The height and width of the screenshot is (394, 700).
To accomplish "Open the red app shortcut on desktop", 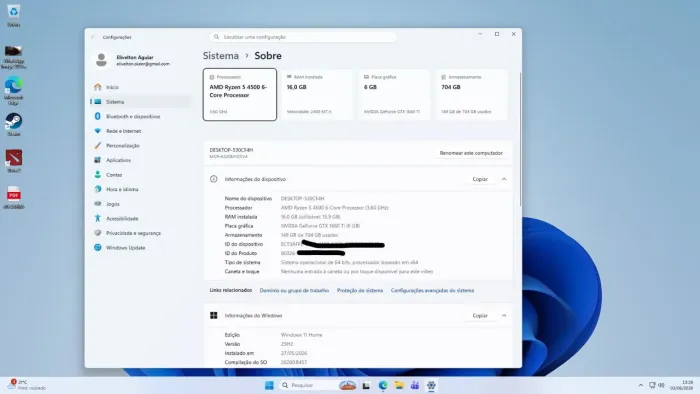I will point(13,161).
